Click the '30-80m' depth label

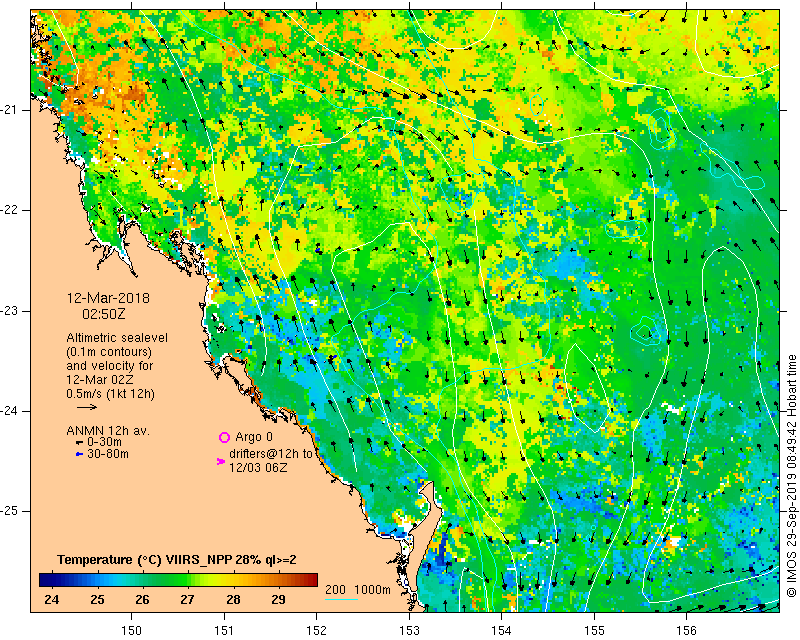pyautogui.click(x=108, y=454)
